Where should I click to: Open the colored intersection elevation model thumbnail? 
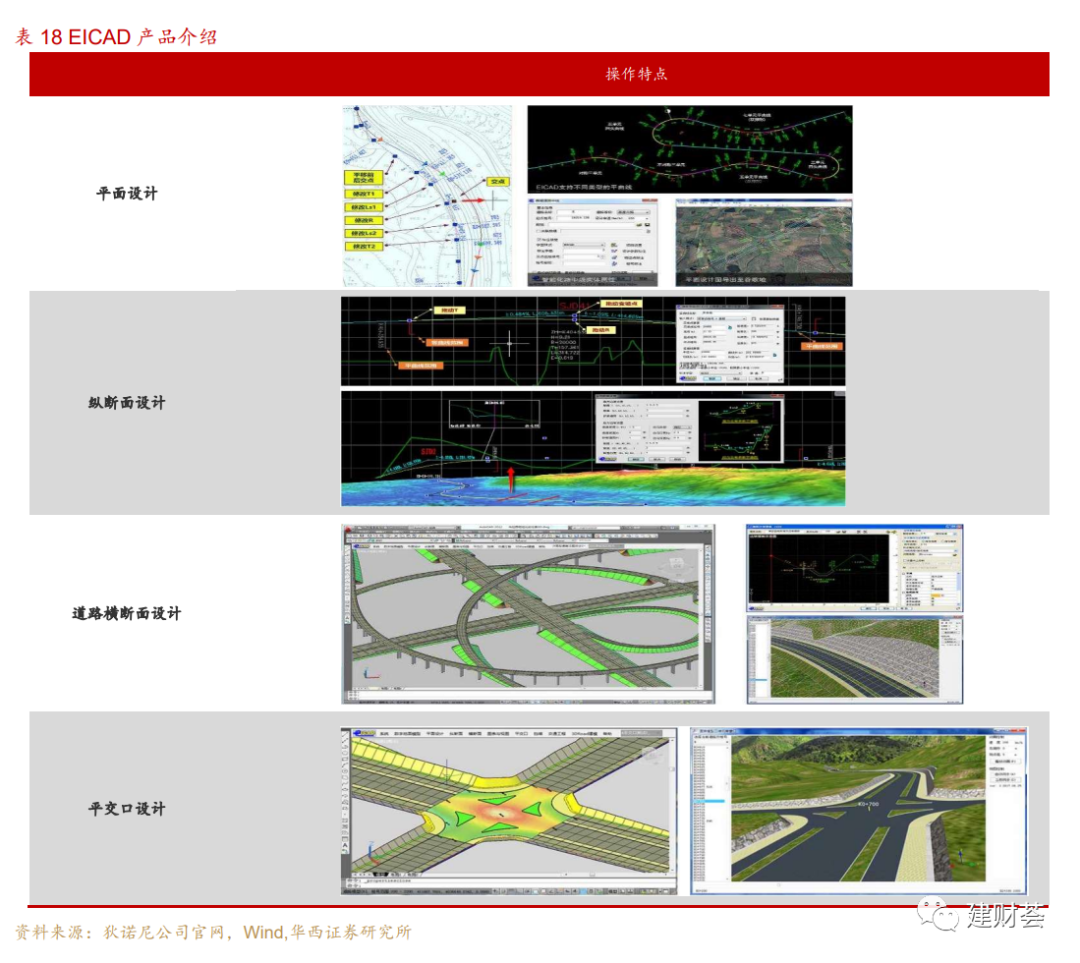pos(509,811)
